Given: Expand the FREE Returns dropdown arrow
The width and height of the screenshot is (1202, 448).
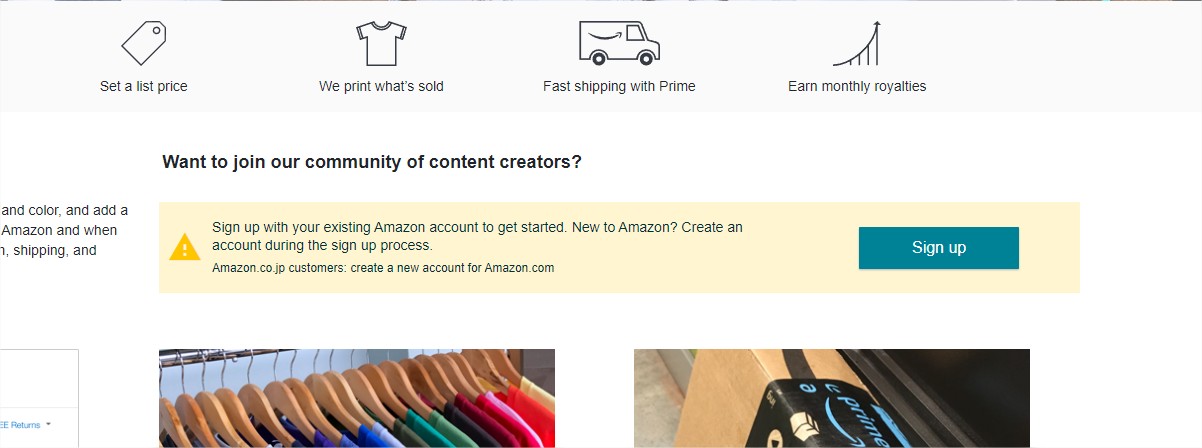Looking at the screenshot, I should click(x=48, y=425).
